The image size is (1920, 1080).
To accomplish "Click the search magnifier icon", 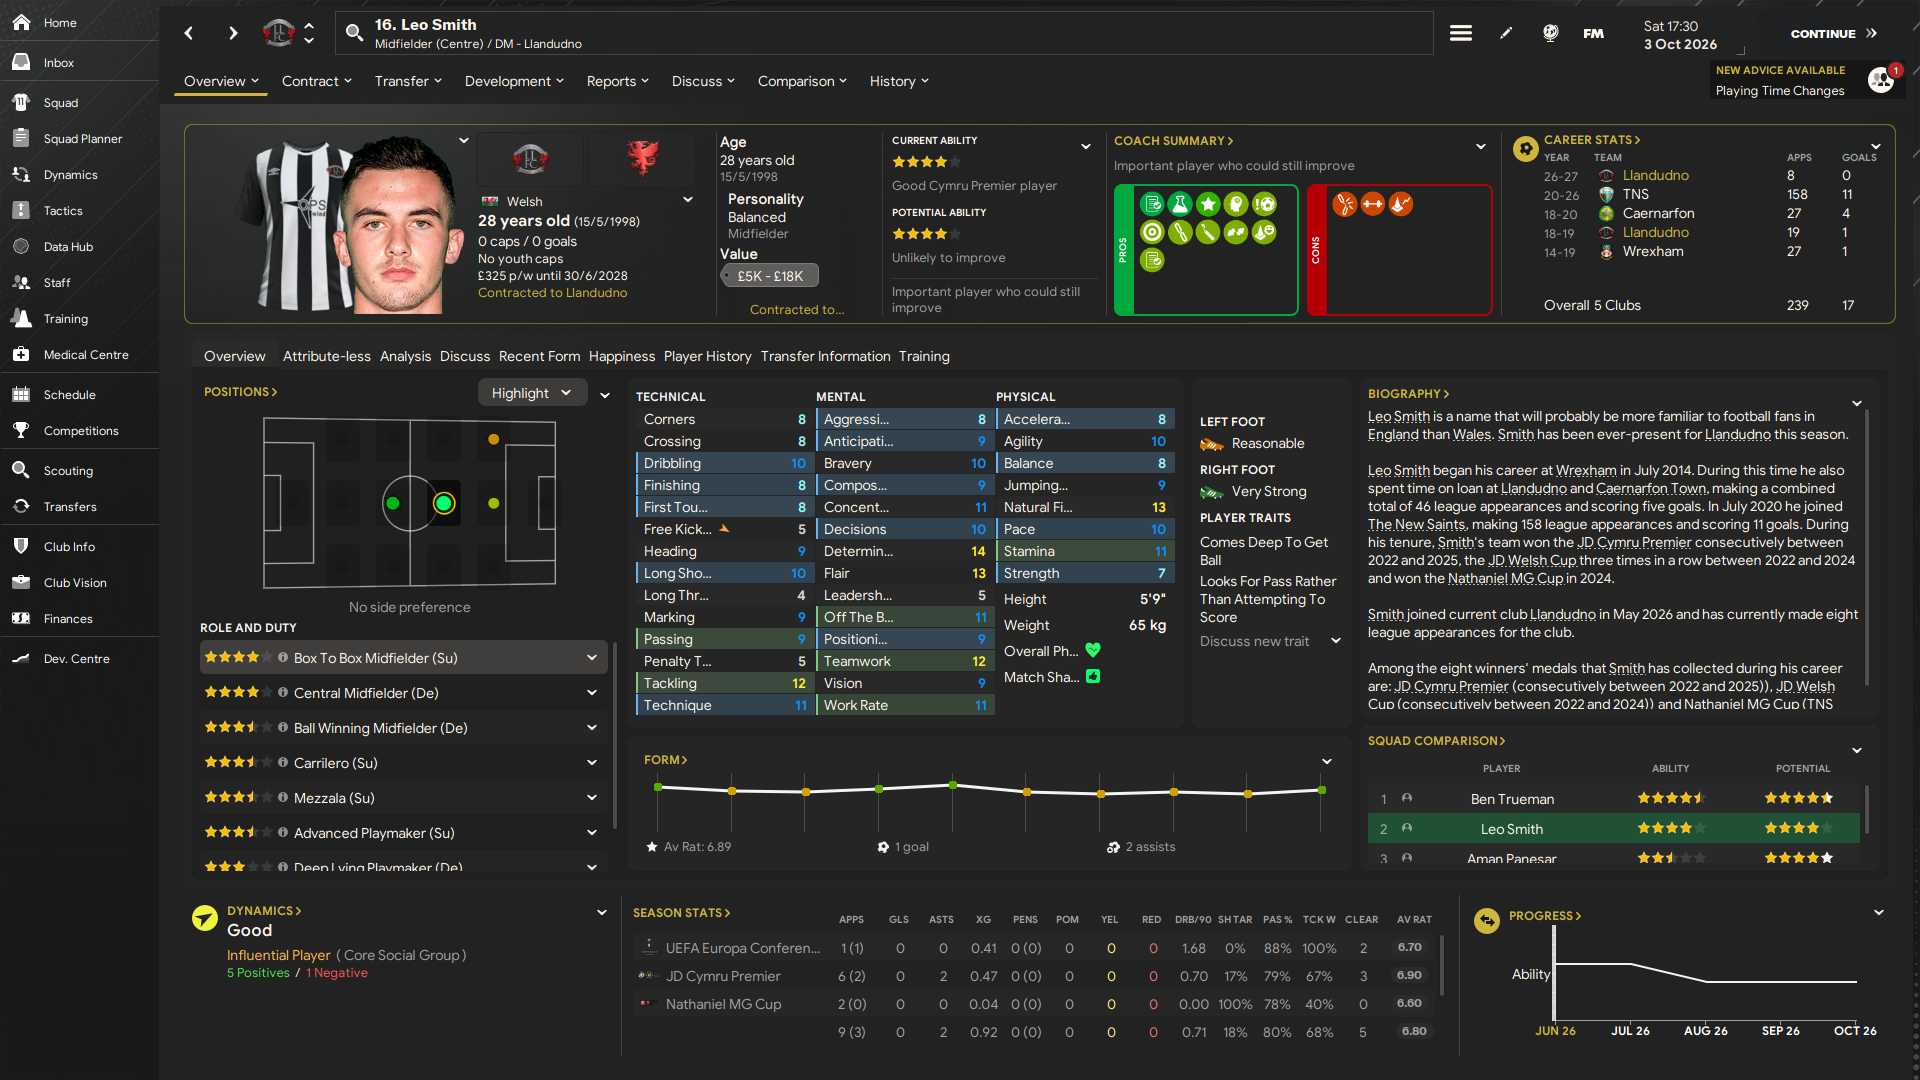I will [354, 33].
